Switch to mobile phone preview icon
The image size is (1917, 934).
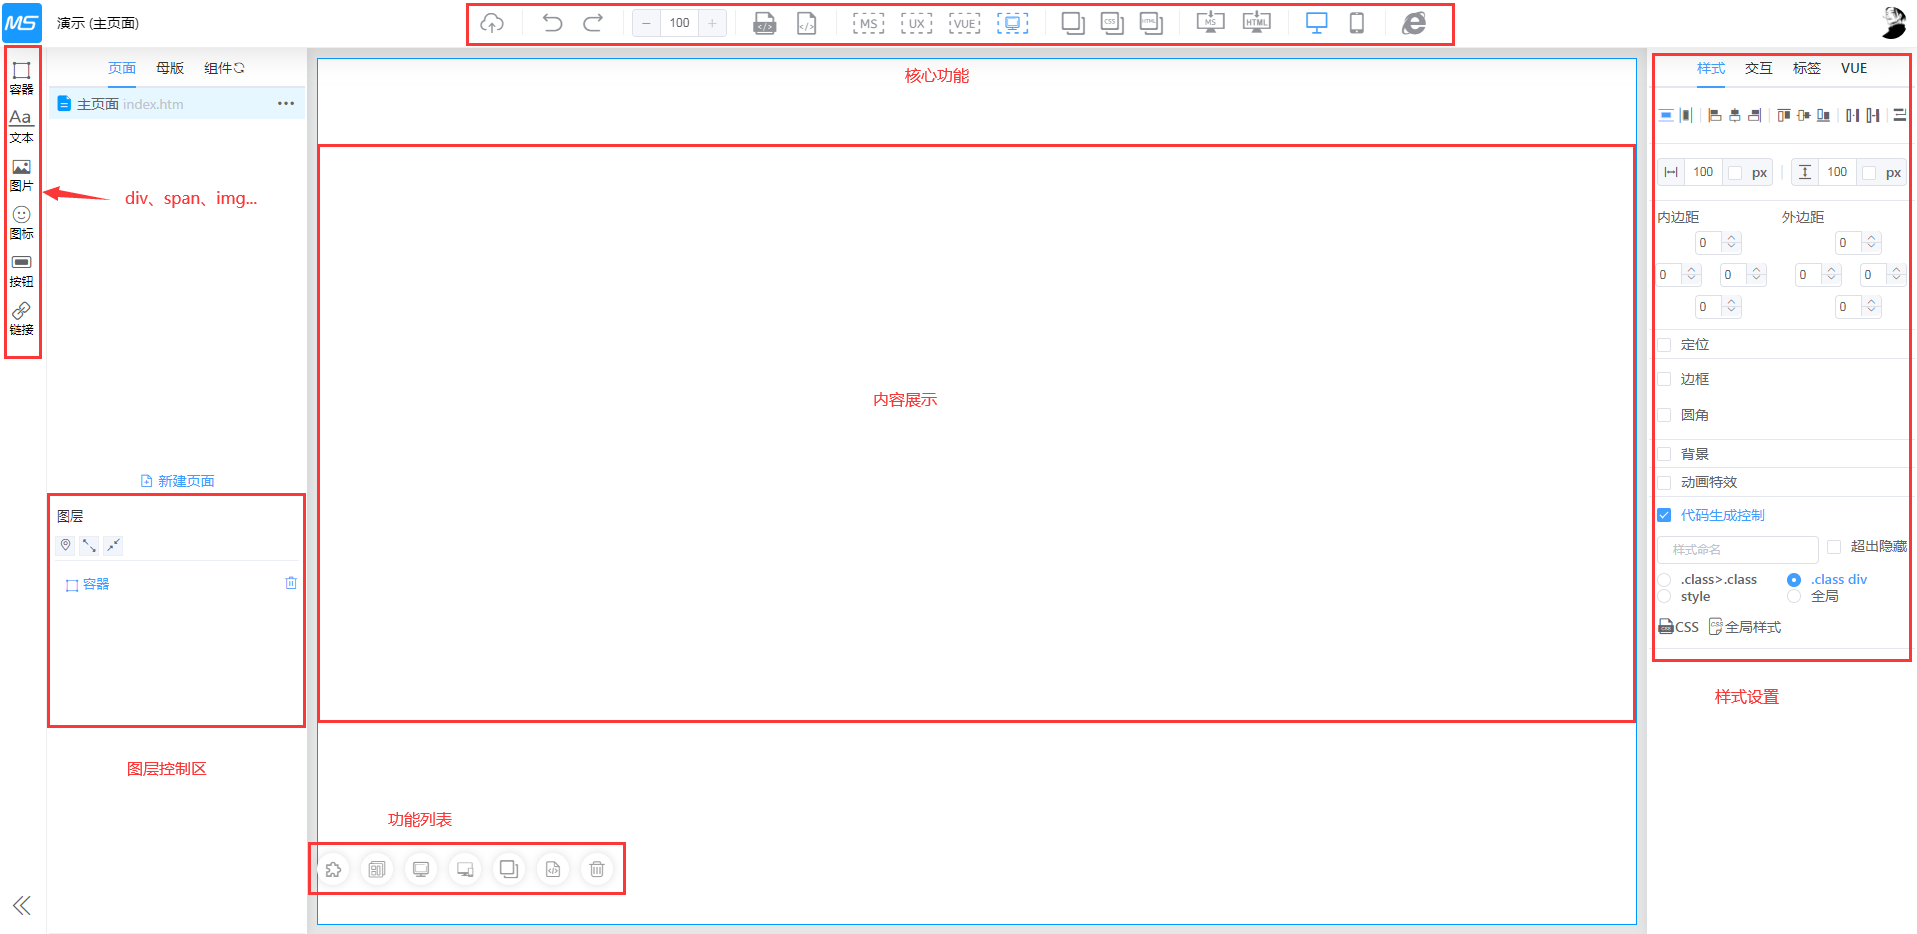pos(1356,23)
